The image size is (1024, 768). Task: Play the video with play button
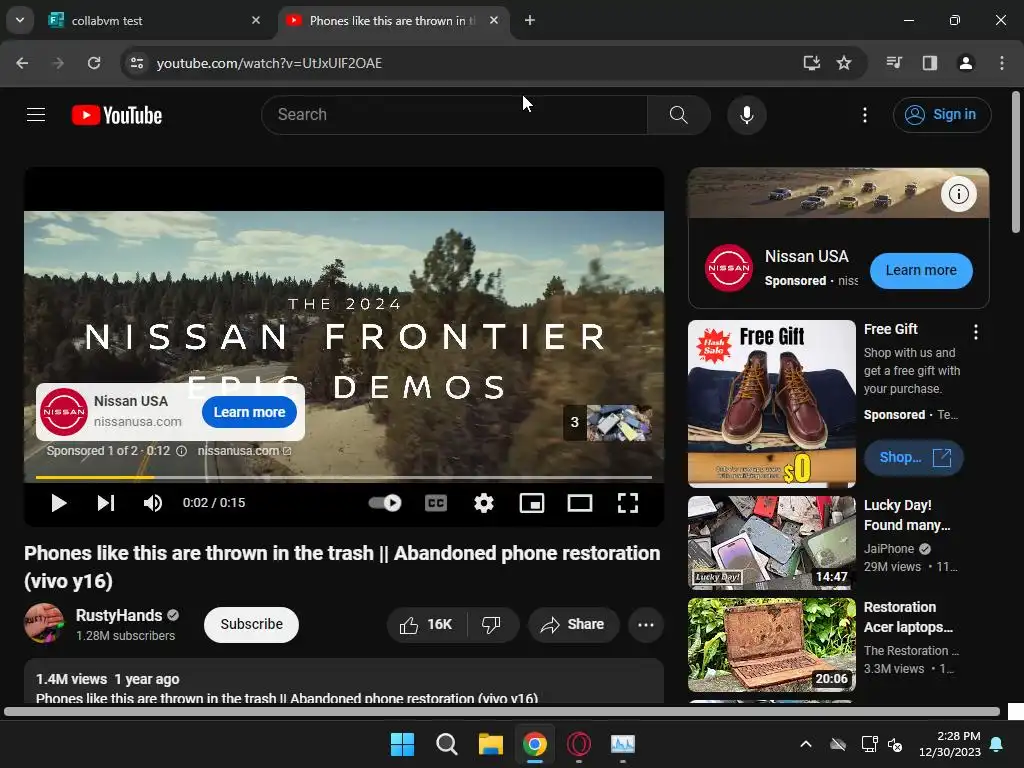point(59,503)
